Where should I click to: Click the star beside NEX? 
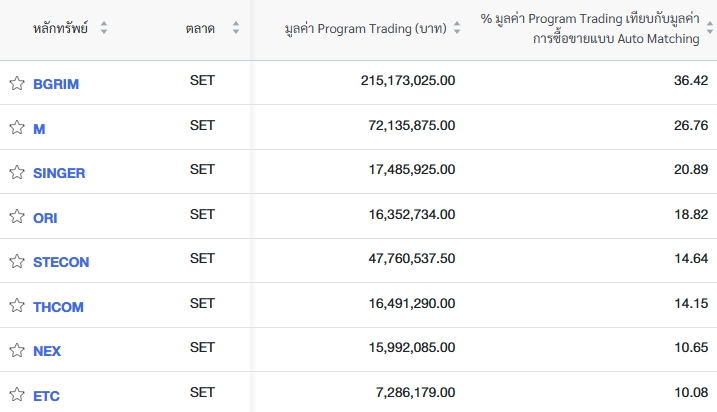click(x=17, y=350)
